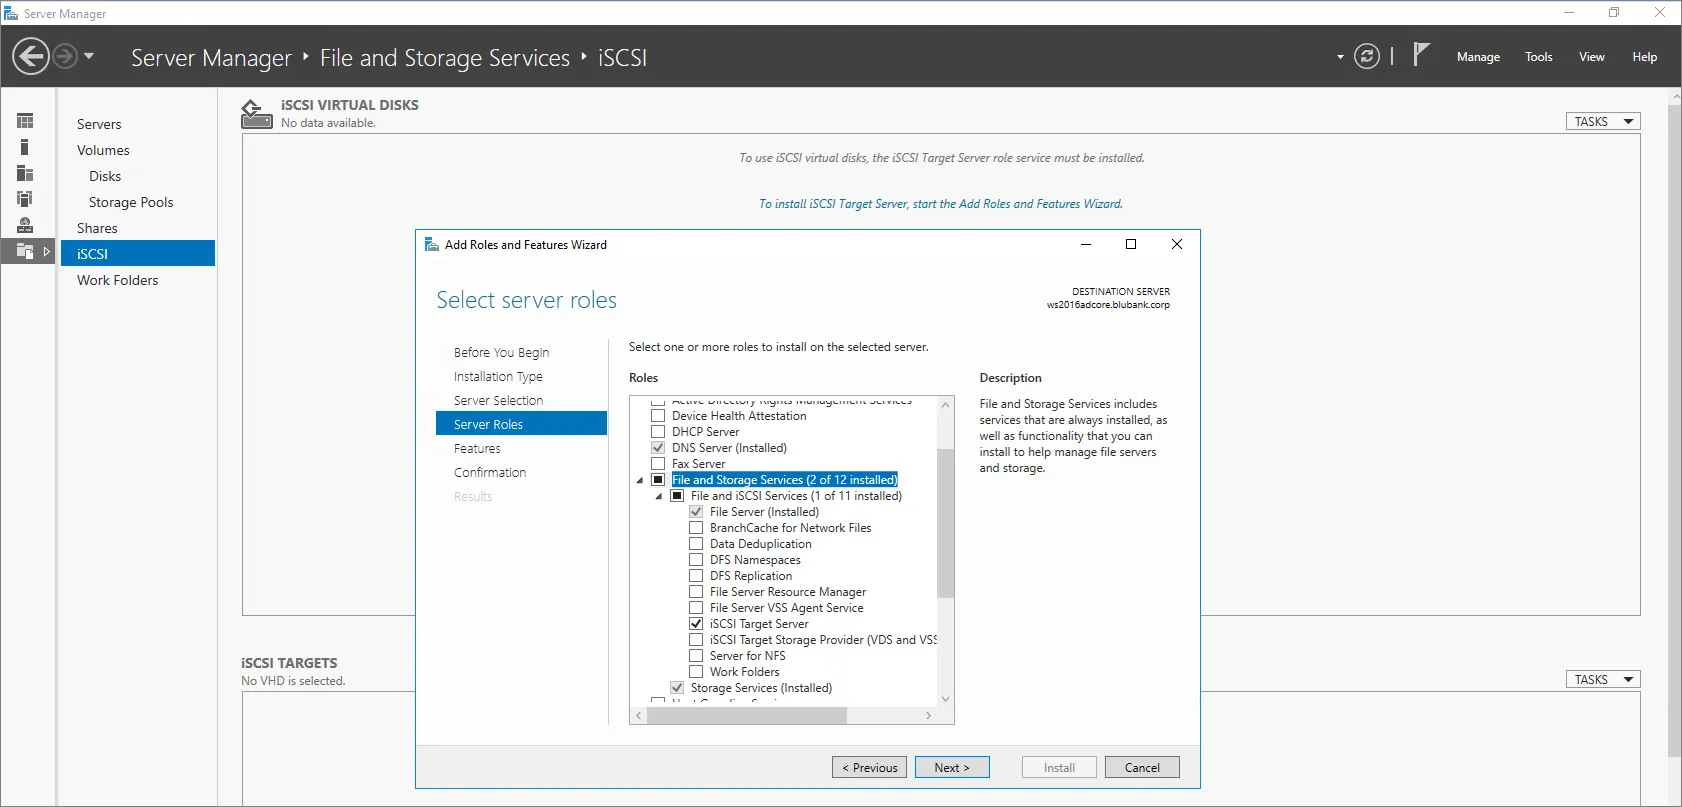Open the notifications flag icon

coord(1421,55)
